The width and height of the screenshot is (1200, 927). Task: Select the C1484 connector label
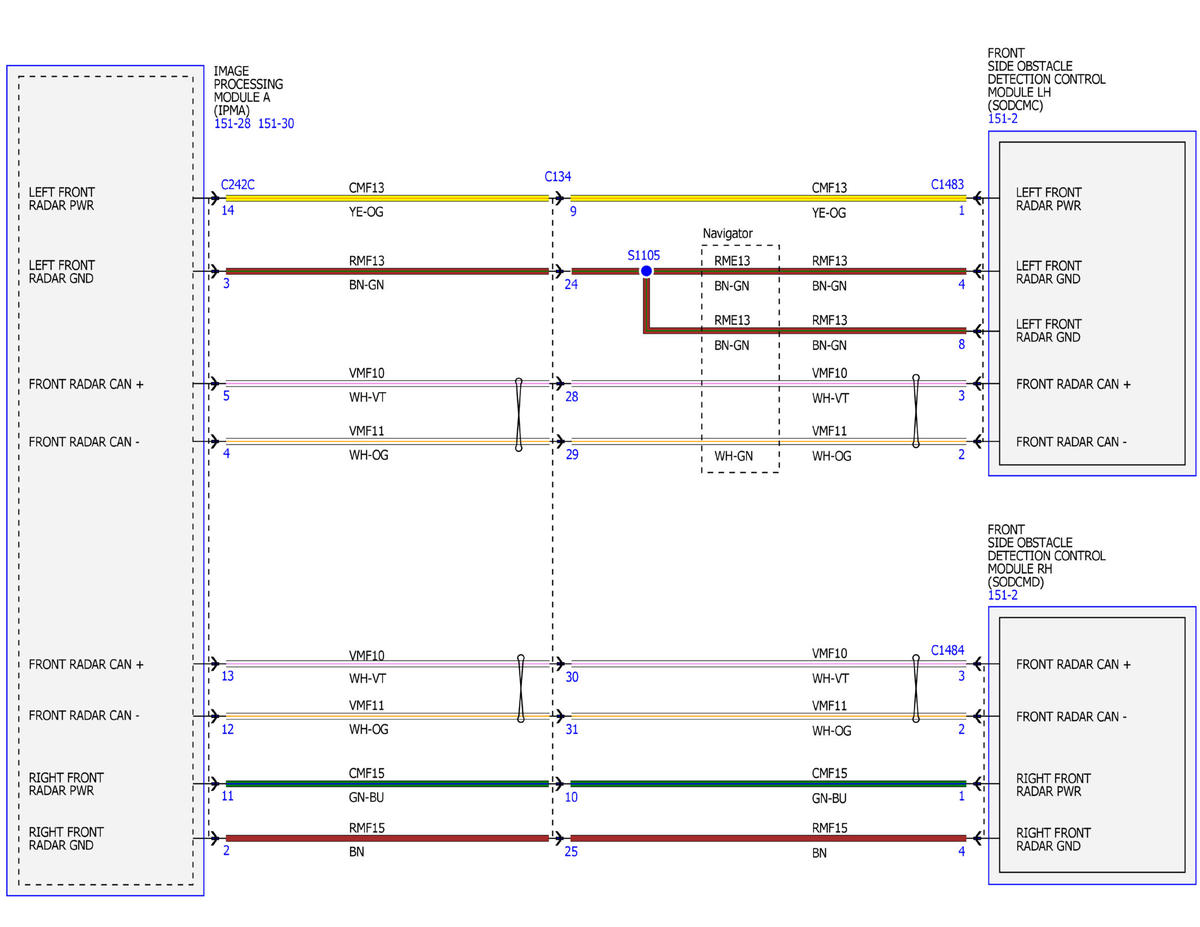pyautogui.click(x=948, y=650)
